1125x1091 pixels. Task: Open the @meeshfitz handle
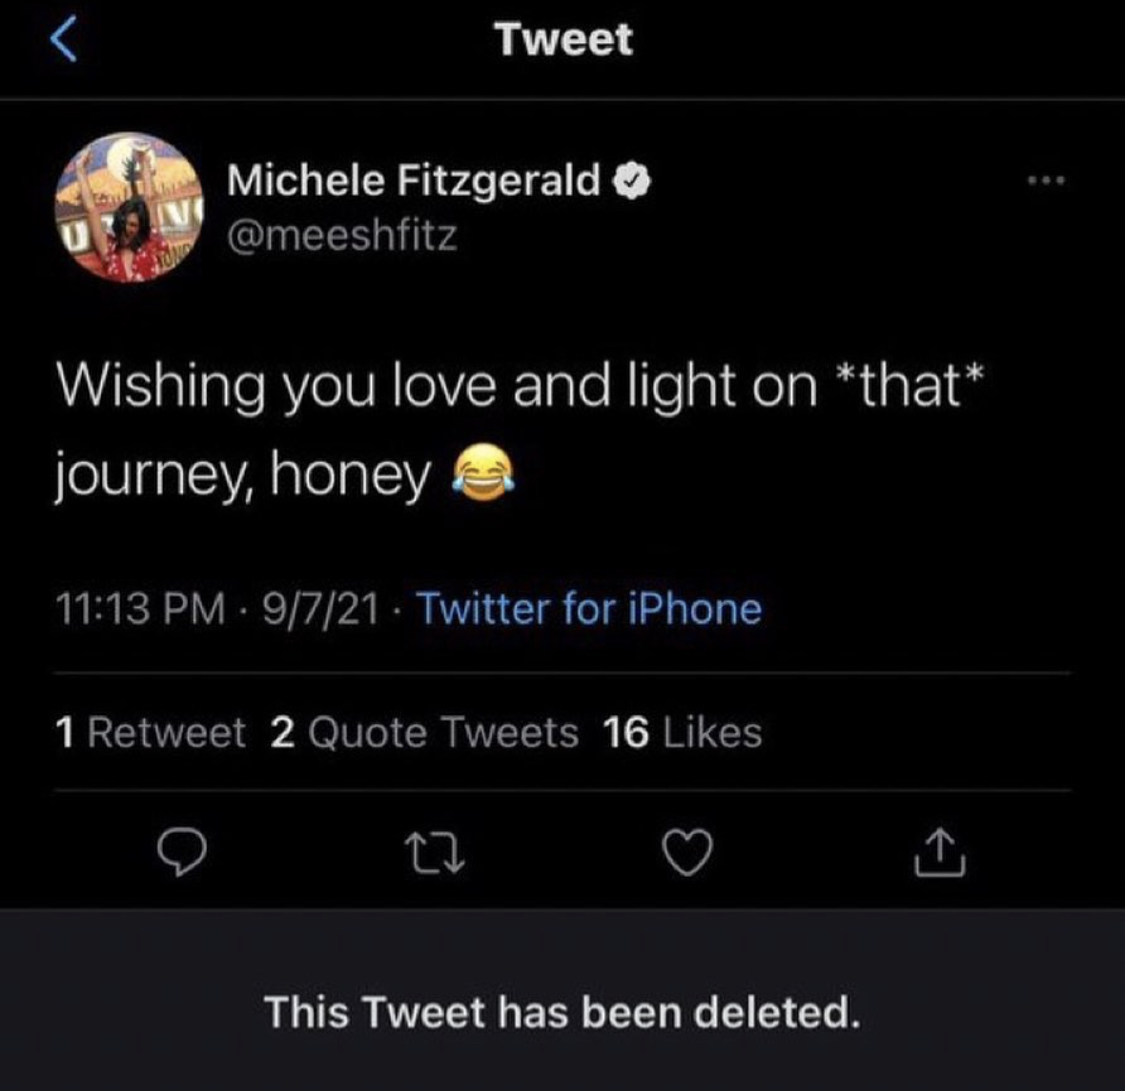click(342, 235)
